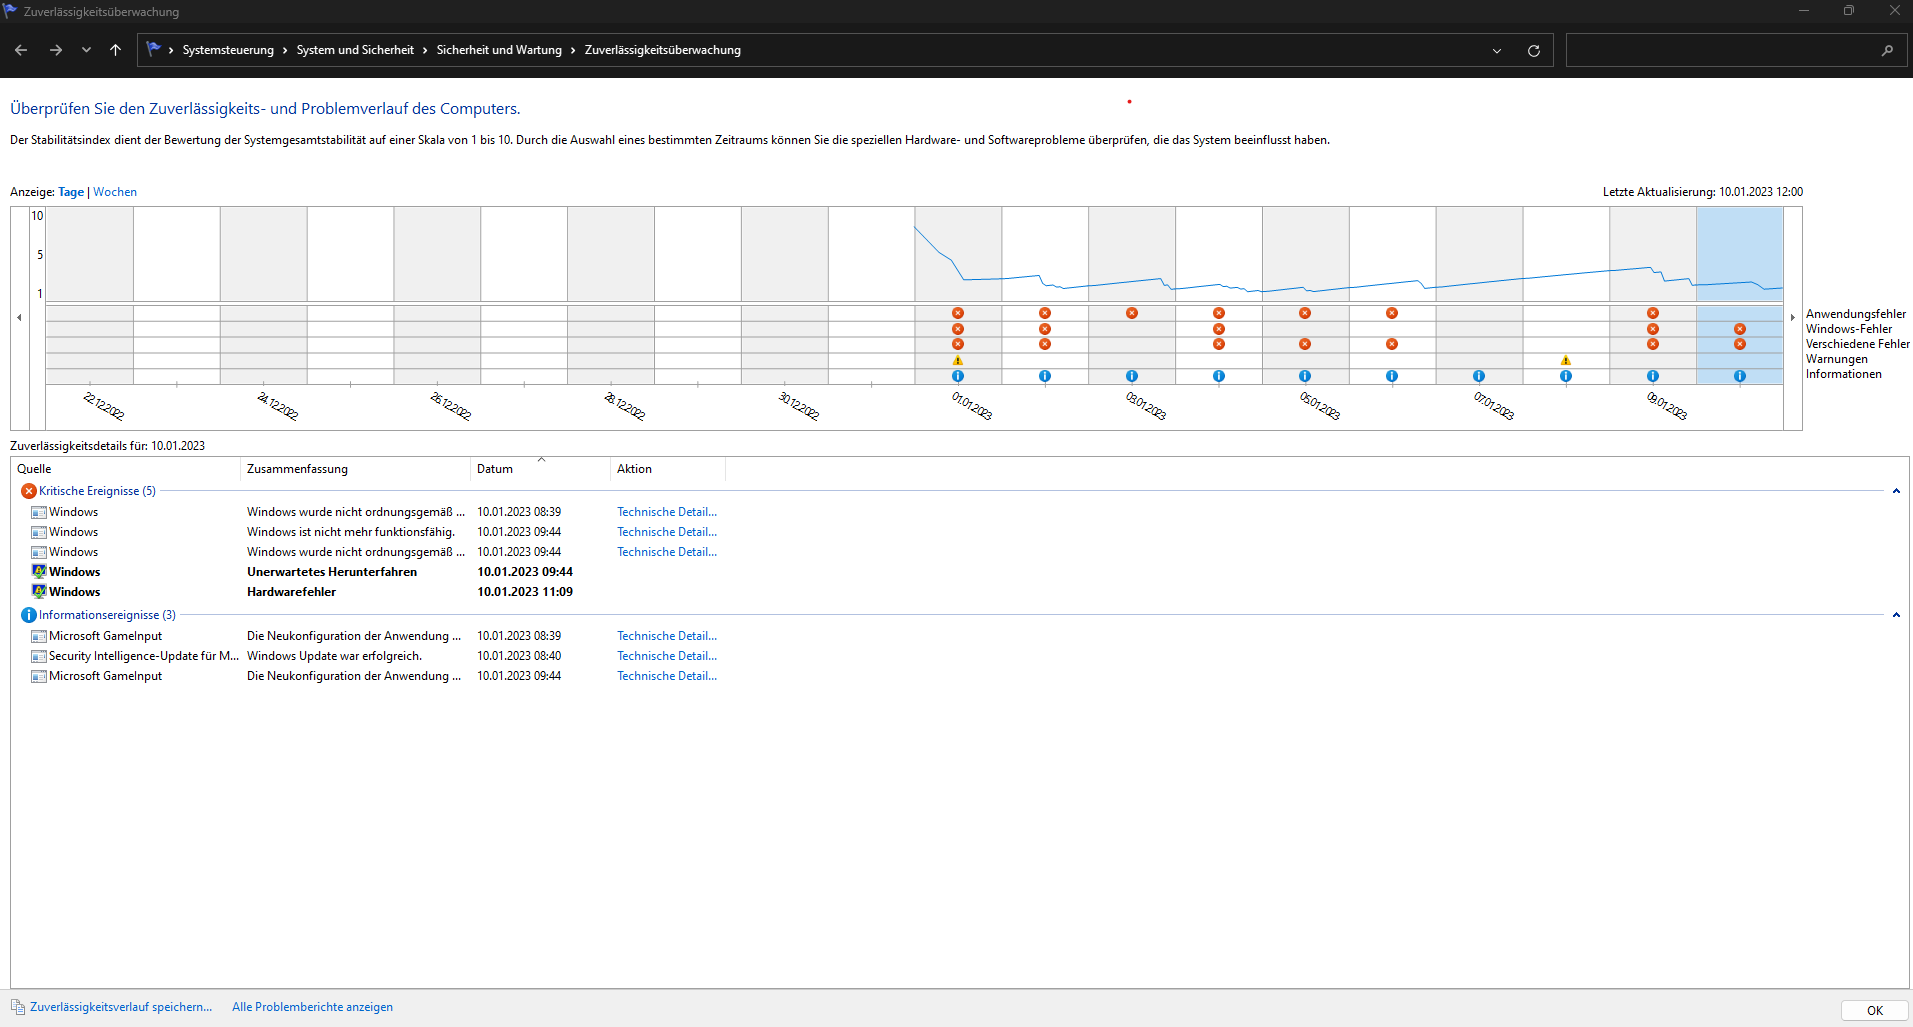Click the Aktion column header
The height and width of the screenshot is (1027, 1913).
click(x=668, y=469)
